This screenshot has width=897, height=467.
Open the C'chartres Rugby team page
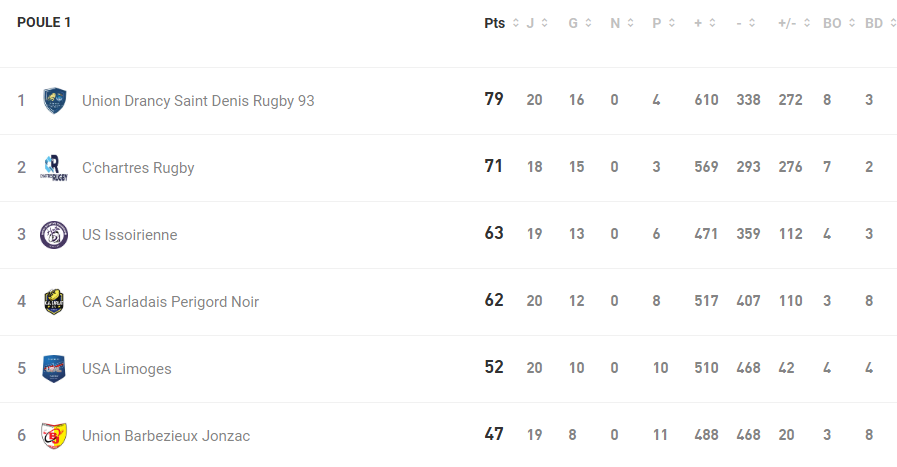pos(138,168)
